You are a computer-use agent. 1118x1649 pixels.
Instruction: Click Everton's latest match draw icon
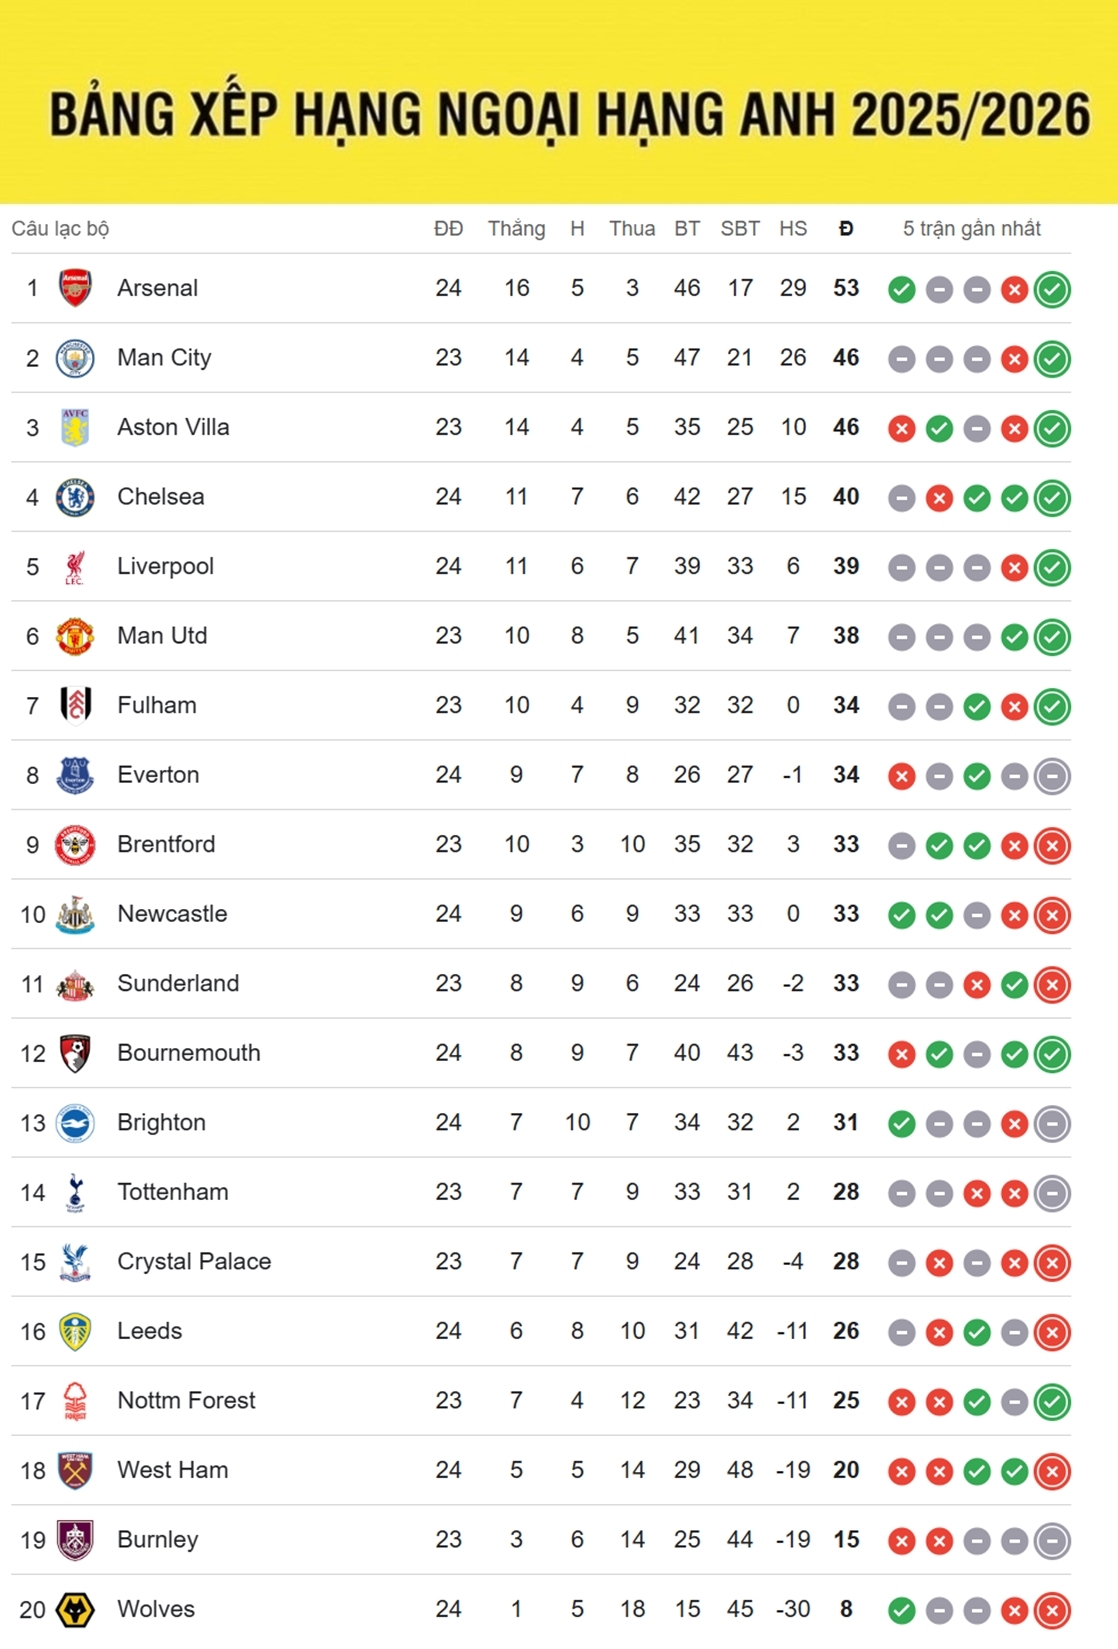coord(1052,776)
